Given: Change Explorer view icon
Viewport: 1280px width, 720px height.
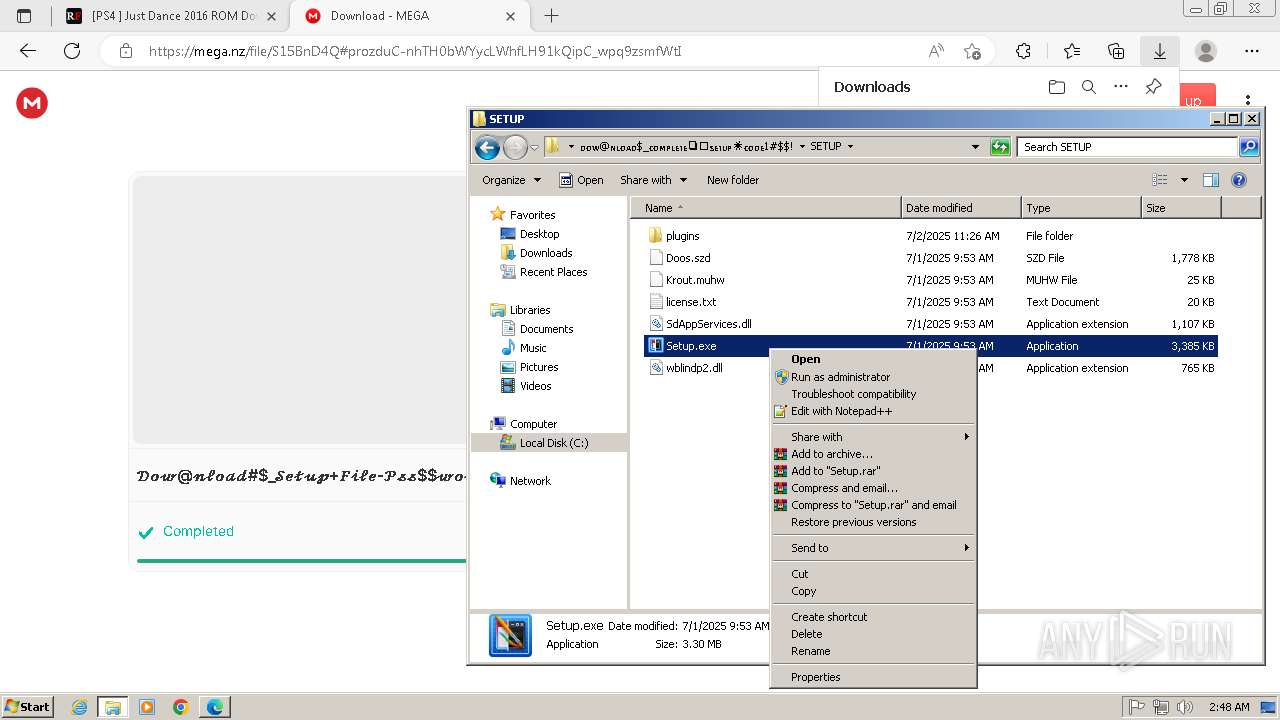Looking at the screenshot, I should point(1160,180).
